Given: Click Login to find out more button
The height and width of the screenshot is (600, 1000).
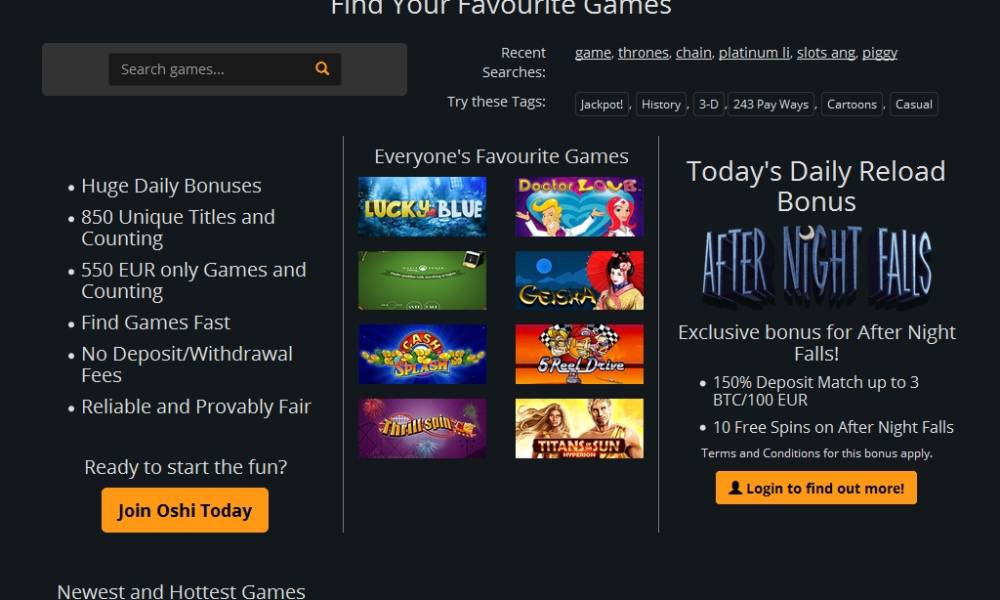Looking at the screenshot, I should [816, 488].
